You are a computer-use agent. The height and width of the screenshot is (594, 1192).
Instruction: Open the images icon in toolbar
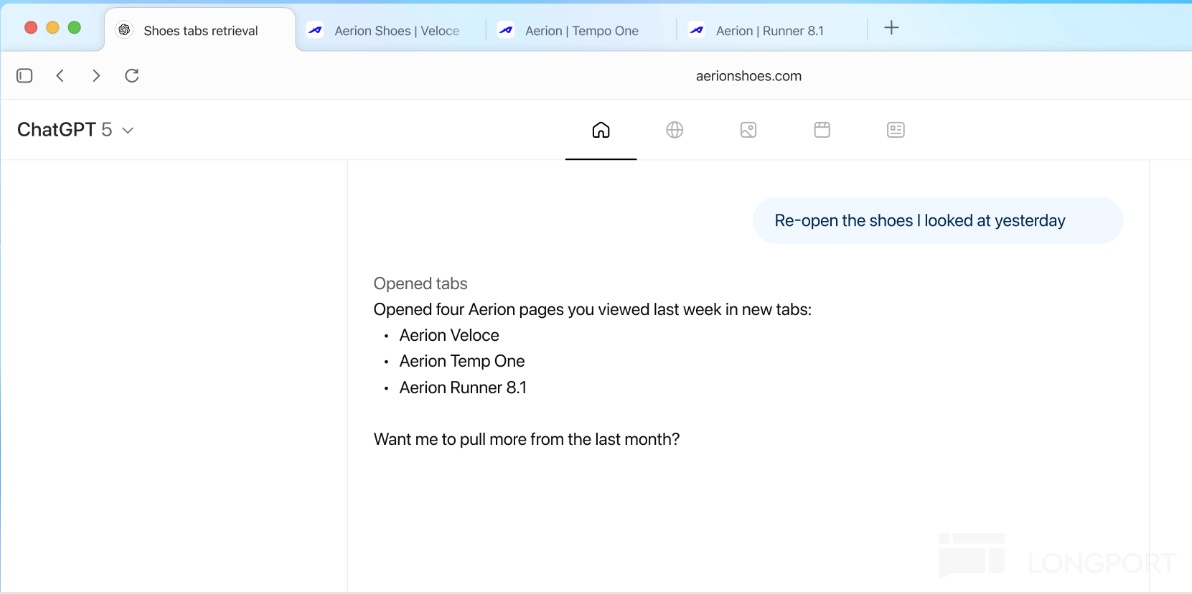click(x=748, y=130)
